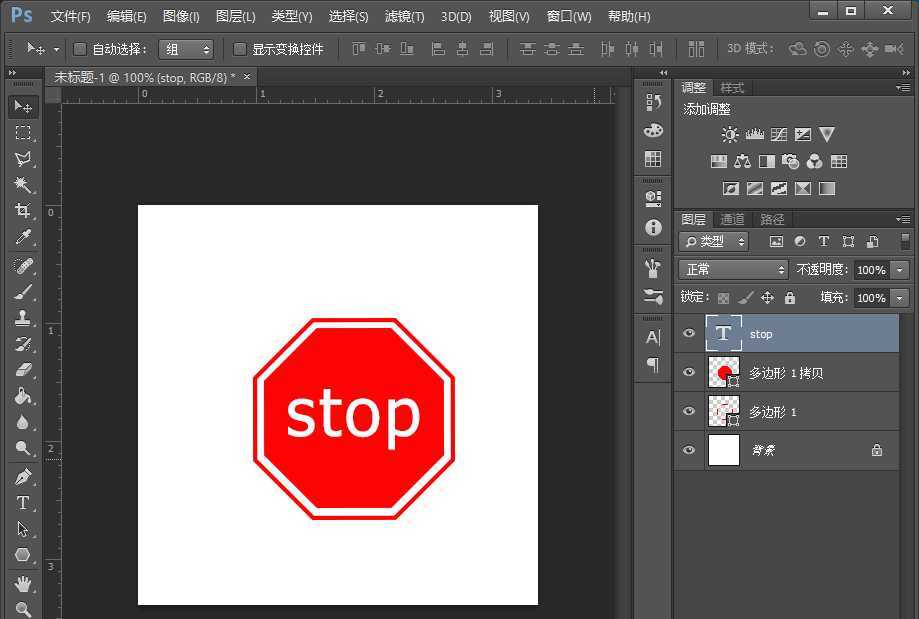The image size is (919, 619).
Task: Select the Eyedropper tool
Action: click(x=22, y=237)
